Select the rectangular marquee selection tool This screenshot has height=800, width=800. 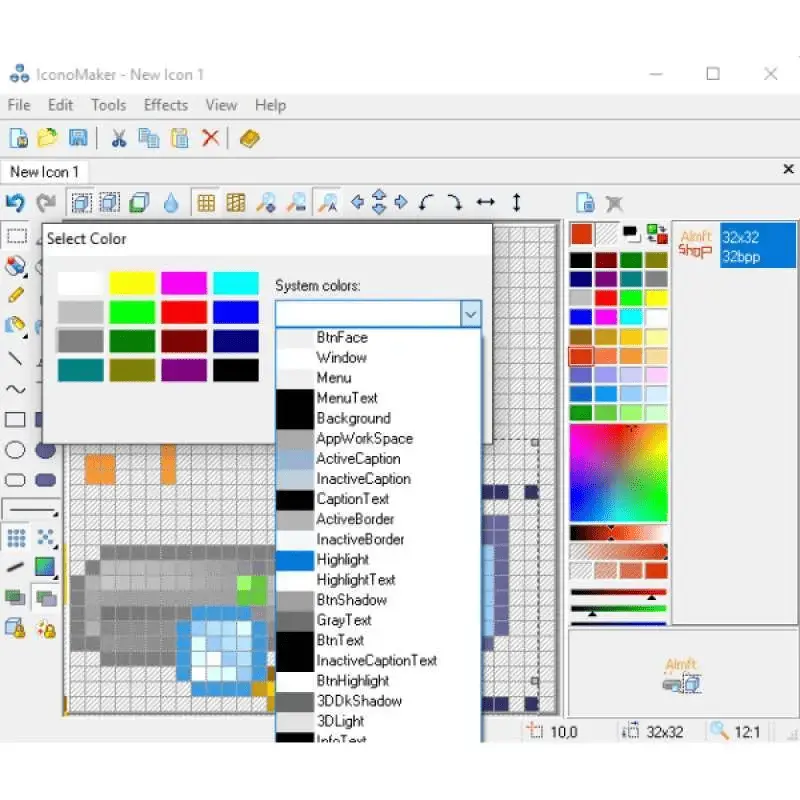tap(16, 236)
